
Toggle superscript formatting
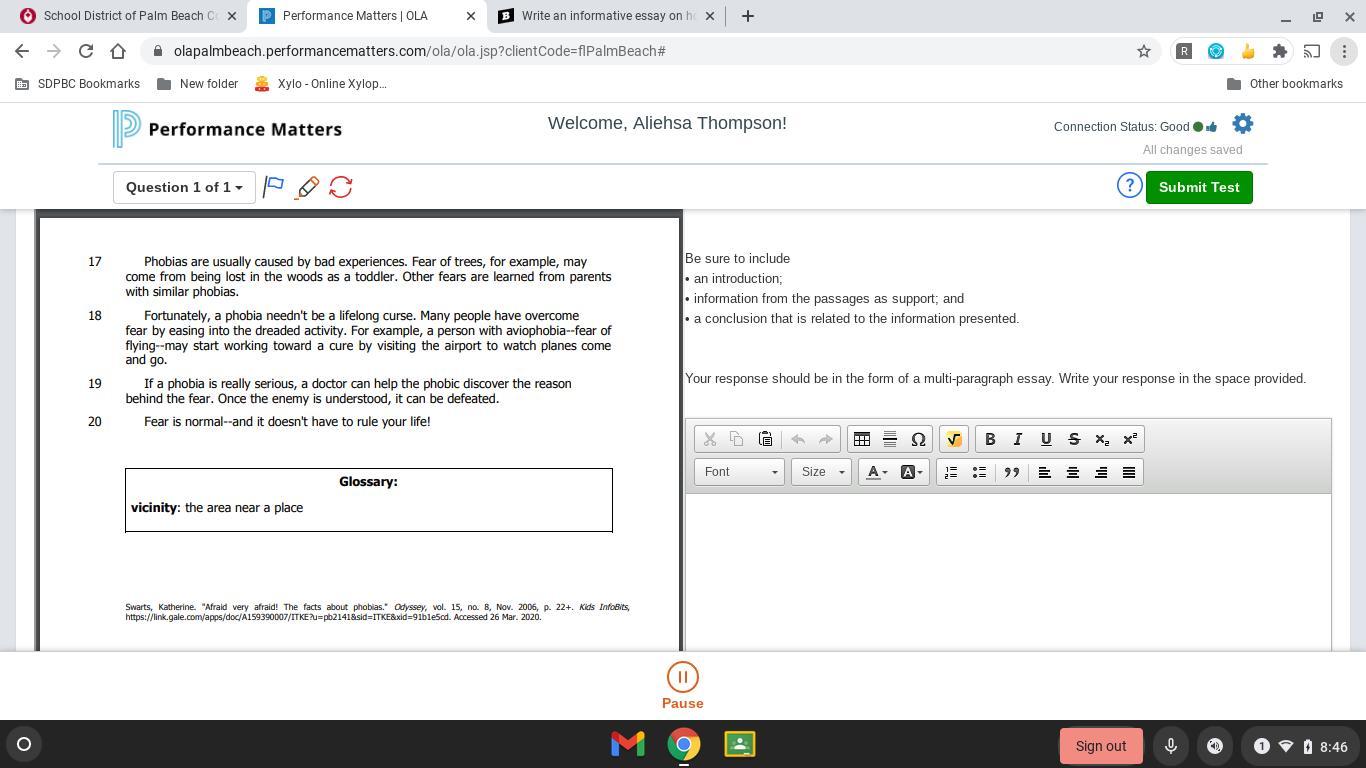(1130, 439)
